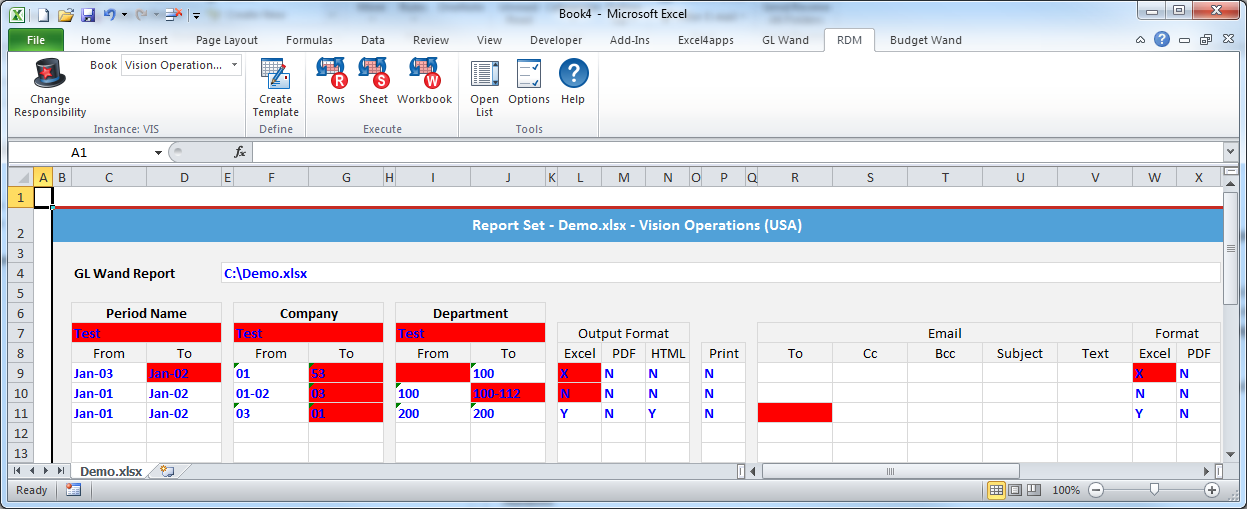Switch to the Excel4apps tab
This screenshot has height=509, width=1247.
pyautogui.click(x=705, y=40)
